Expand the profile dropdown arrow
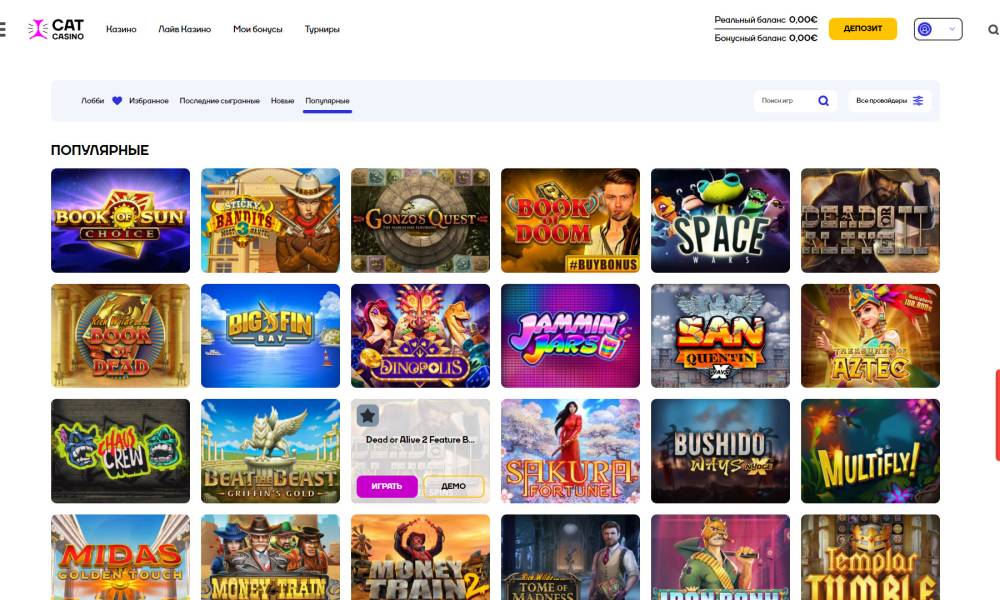Viewport: 1000px width, 600px height. pos(952,29)
